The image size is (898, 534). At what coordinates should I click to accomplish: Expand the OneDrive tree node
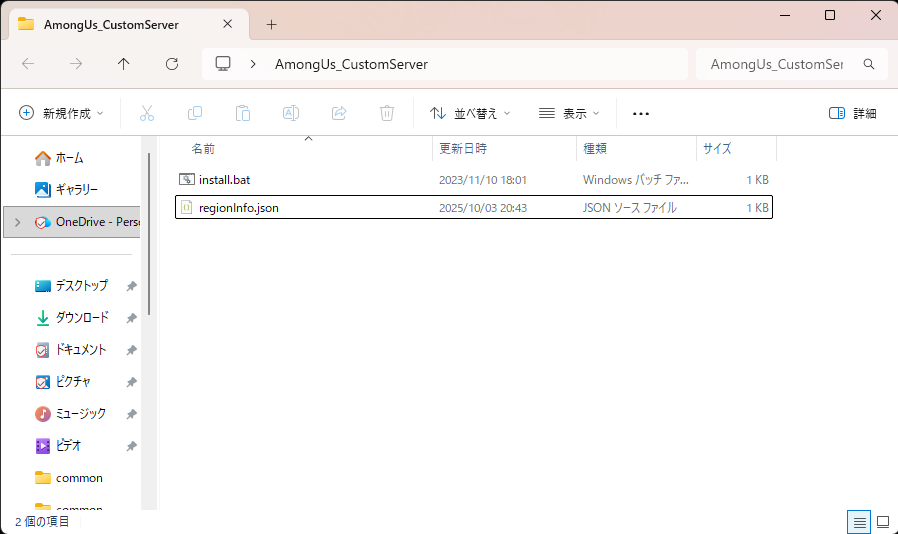17,222
